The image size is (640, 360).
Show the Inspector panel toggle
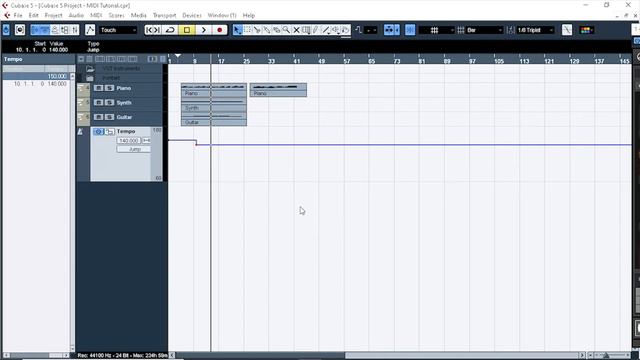[x=36, y=30]
